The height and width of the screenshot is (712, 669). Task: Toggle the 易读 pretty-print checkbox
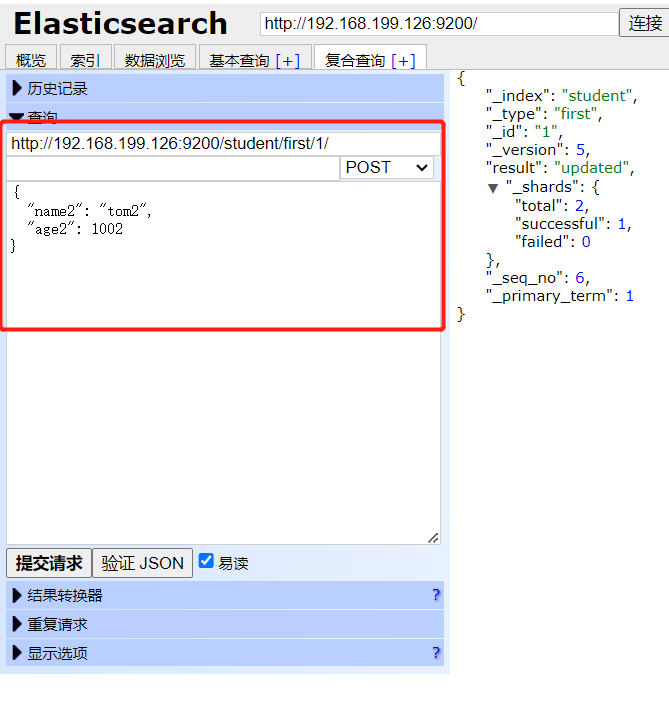coord(206,561)
